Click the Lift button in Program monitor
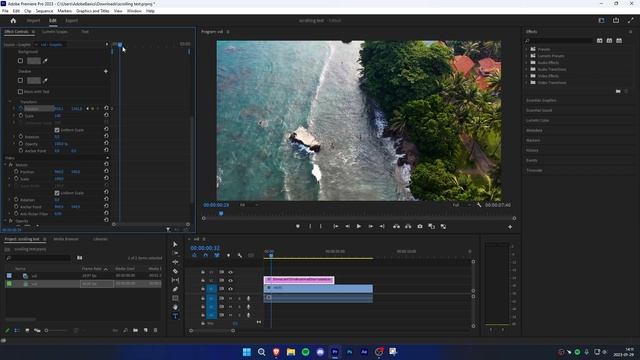 [396, 227]
